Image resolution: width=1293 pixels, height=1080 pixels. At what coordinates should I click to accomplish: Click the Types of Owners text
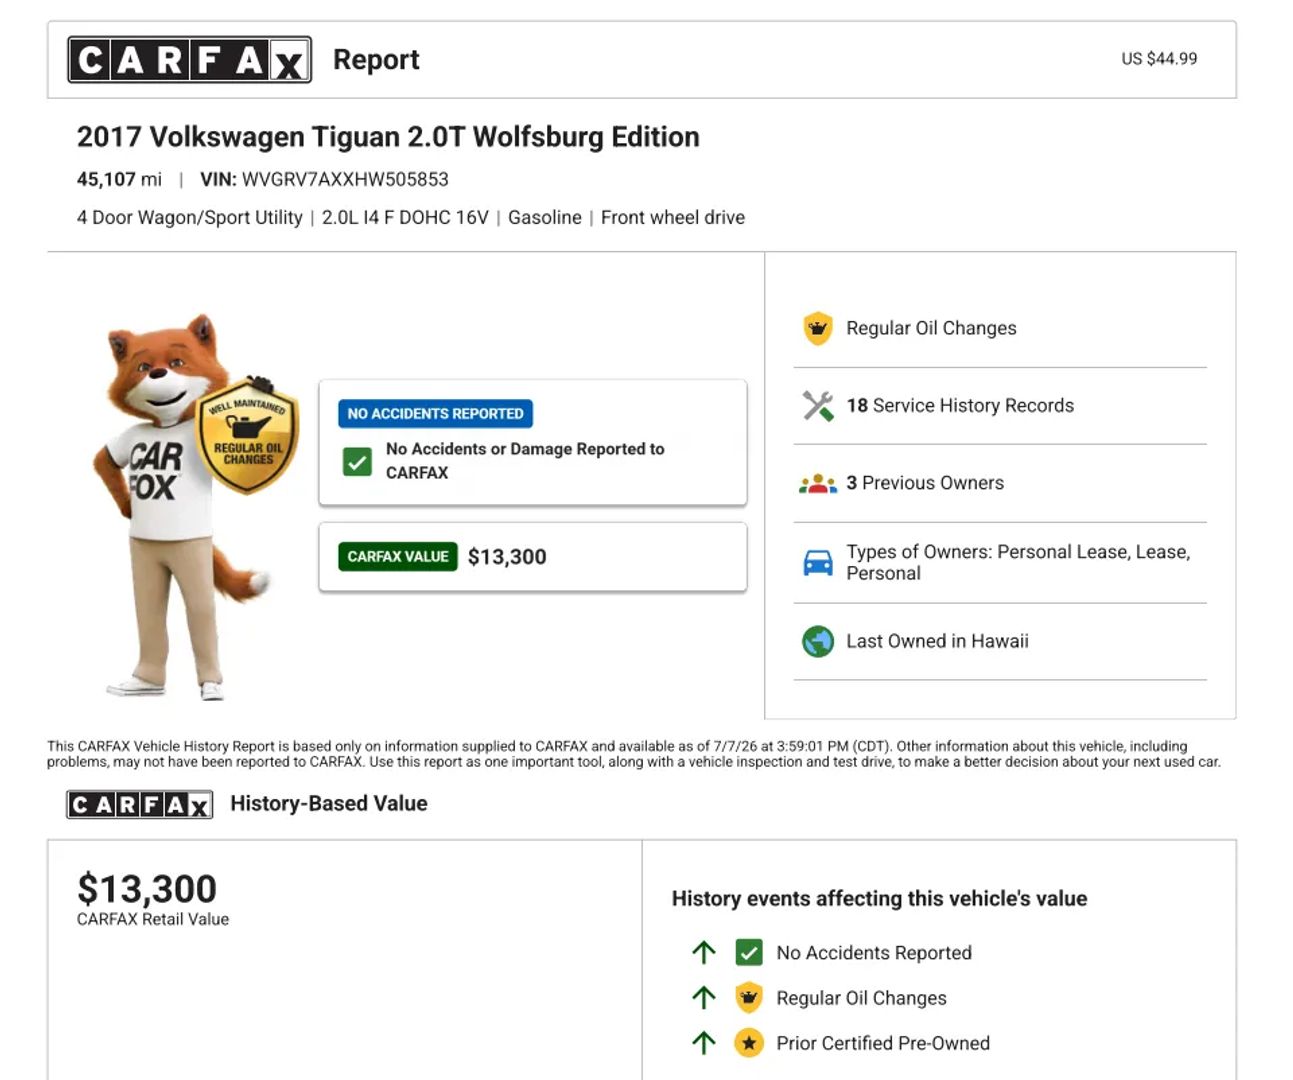[1018, 562]
